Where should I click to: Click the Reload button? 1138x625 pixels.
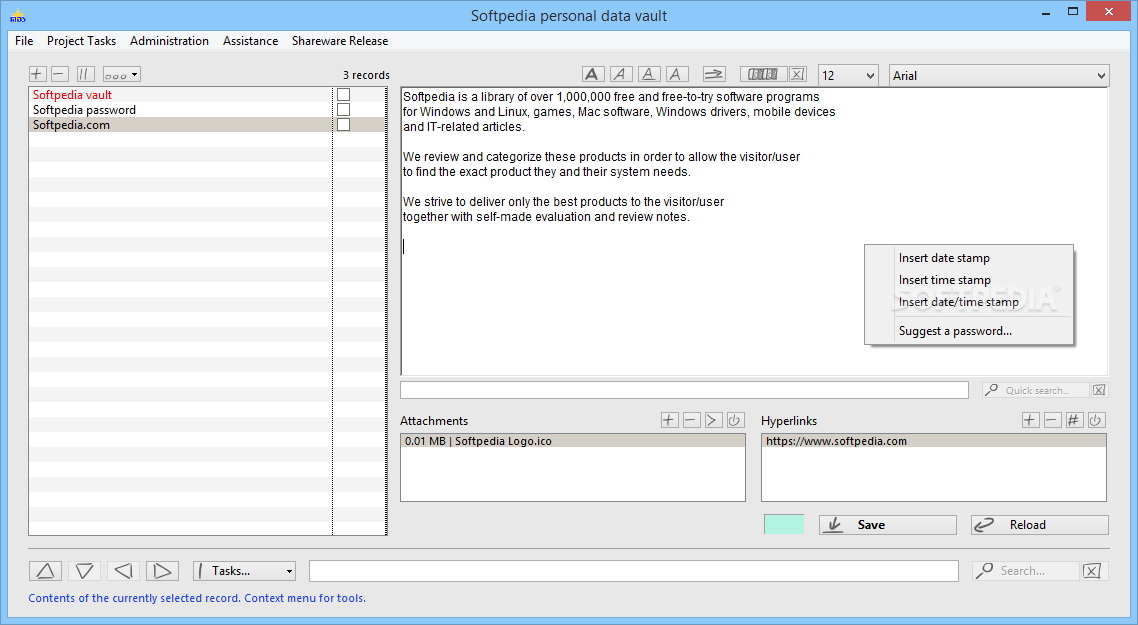point(1039,525)
